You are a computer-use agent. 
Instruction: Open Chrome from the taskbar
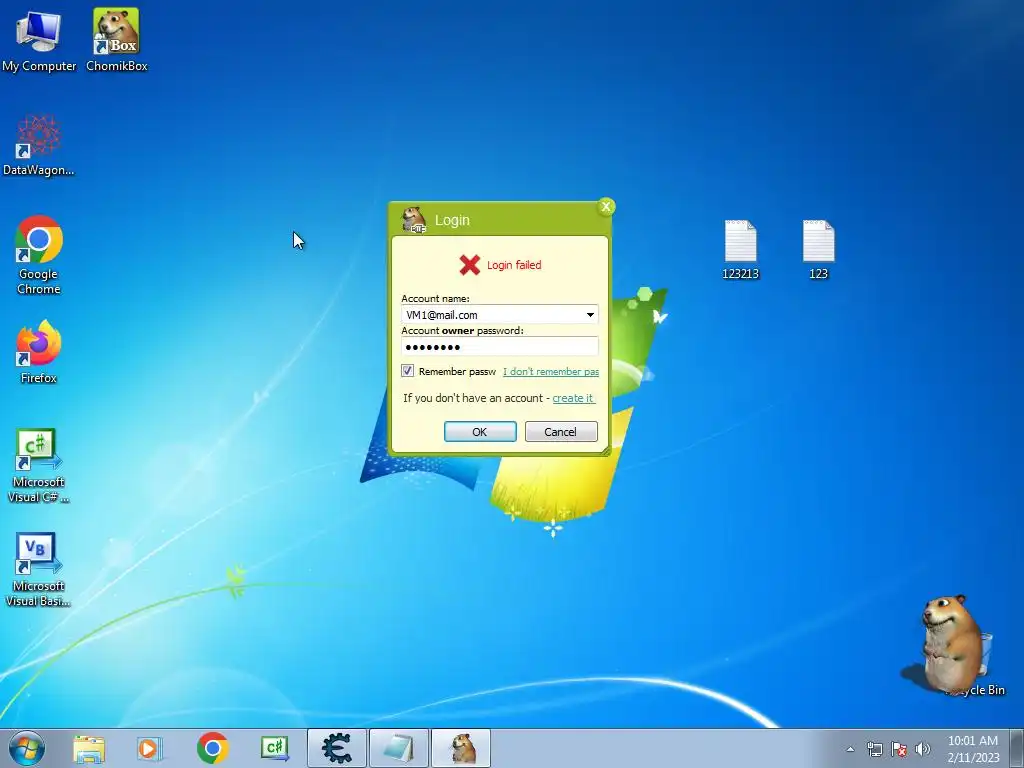click(212, 748)
